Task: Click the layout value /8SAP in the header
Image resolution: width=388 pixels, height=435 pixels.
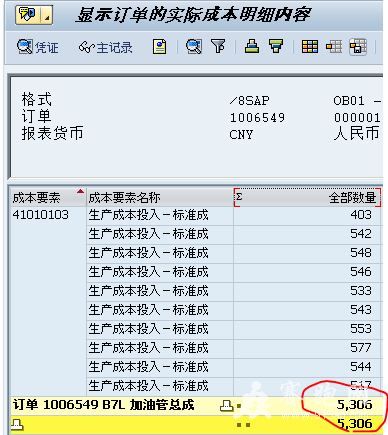Action: pos(250,100)
